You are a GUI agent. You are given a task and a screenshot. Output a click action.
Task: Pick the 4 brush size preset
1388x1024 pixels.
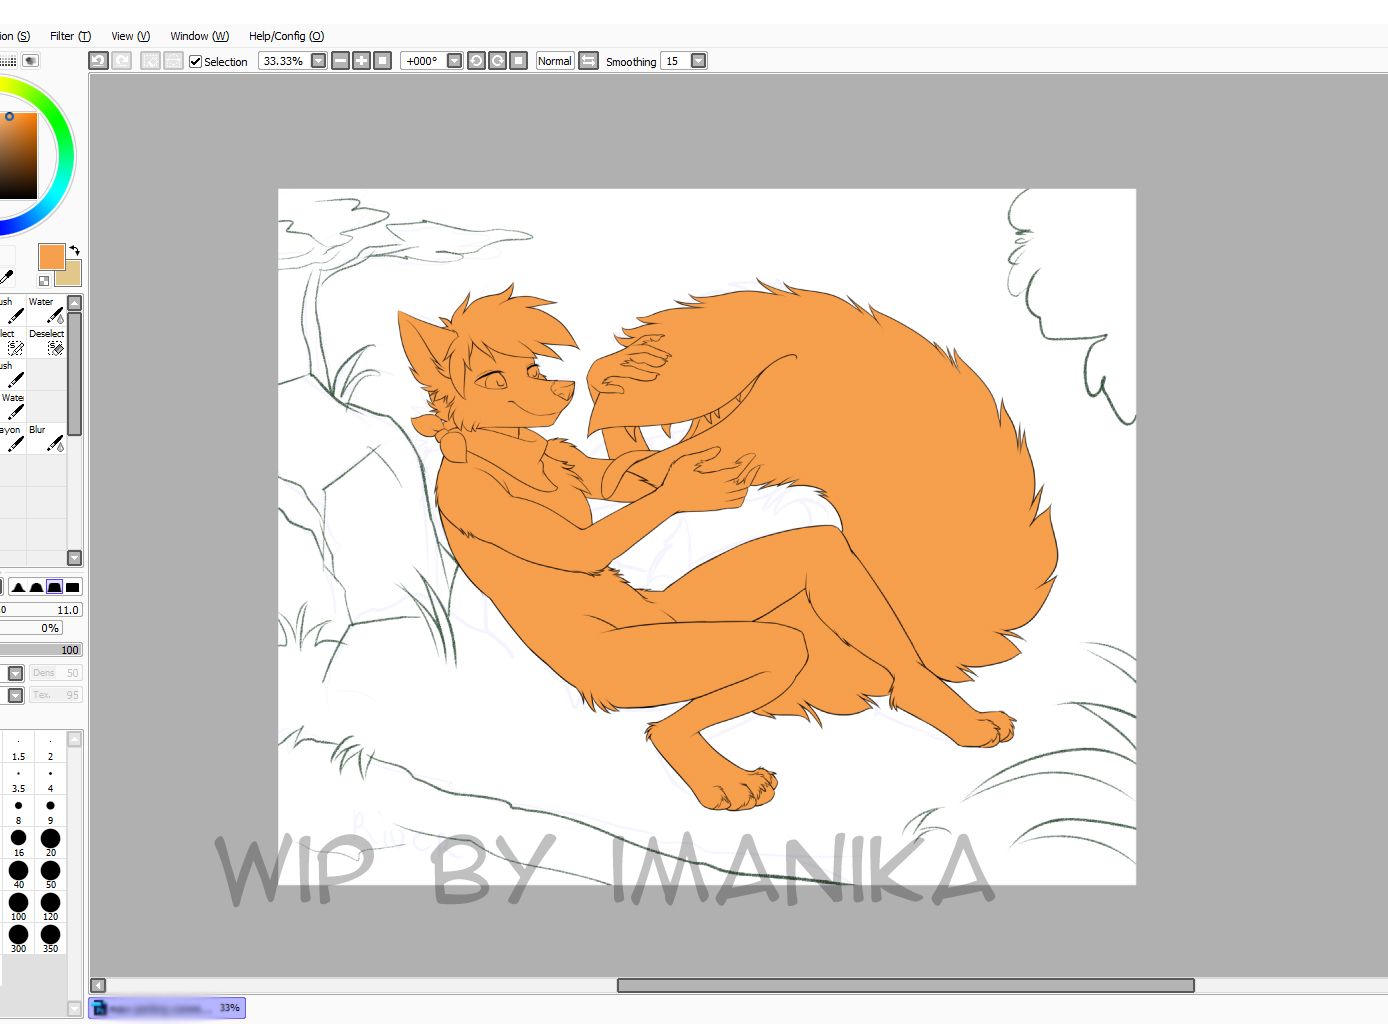(50, 778)
